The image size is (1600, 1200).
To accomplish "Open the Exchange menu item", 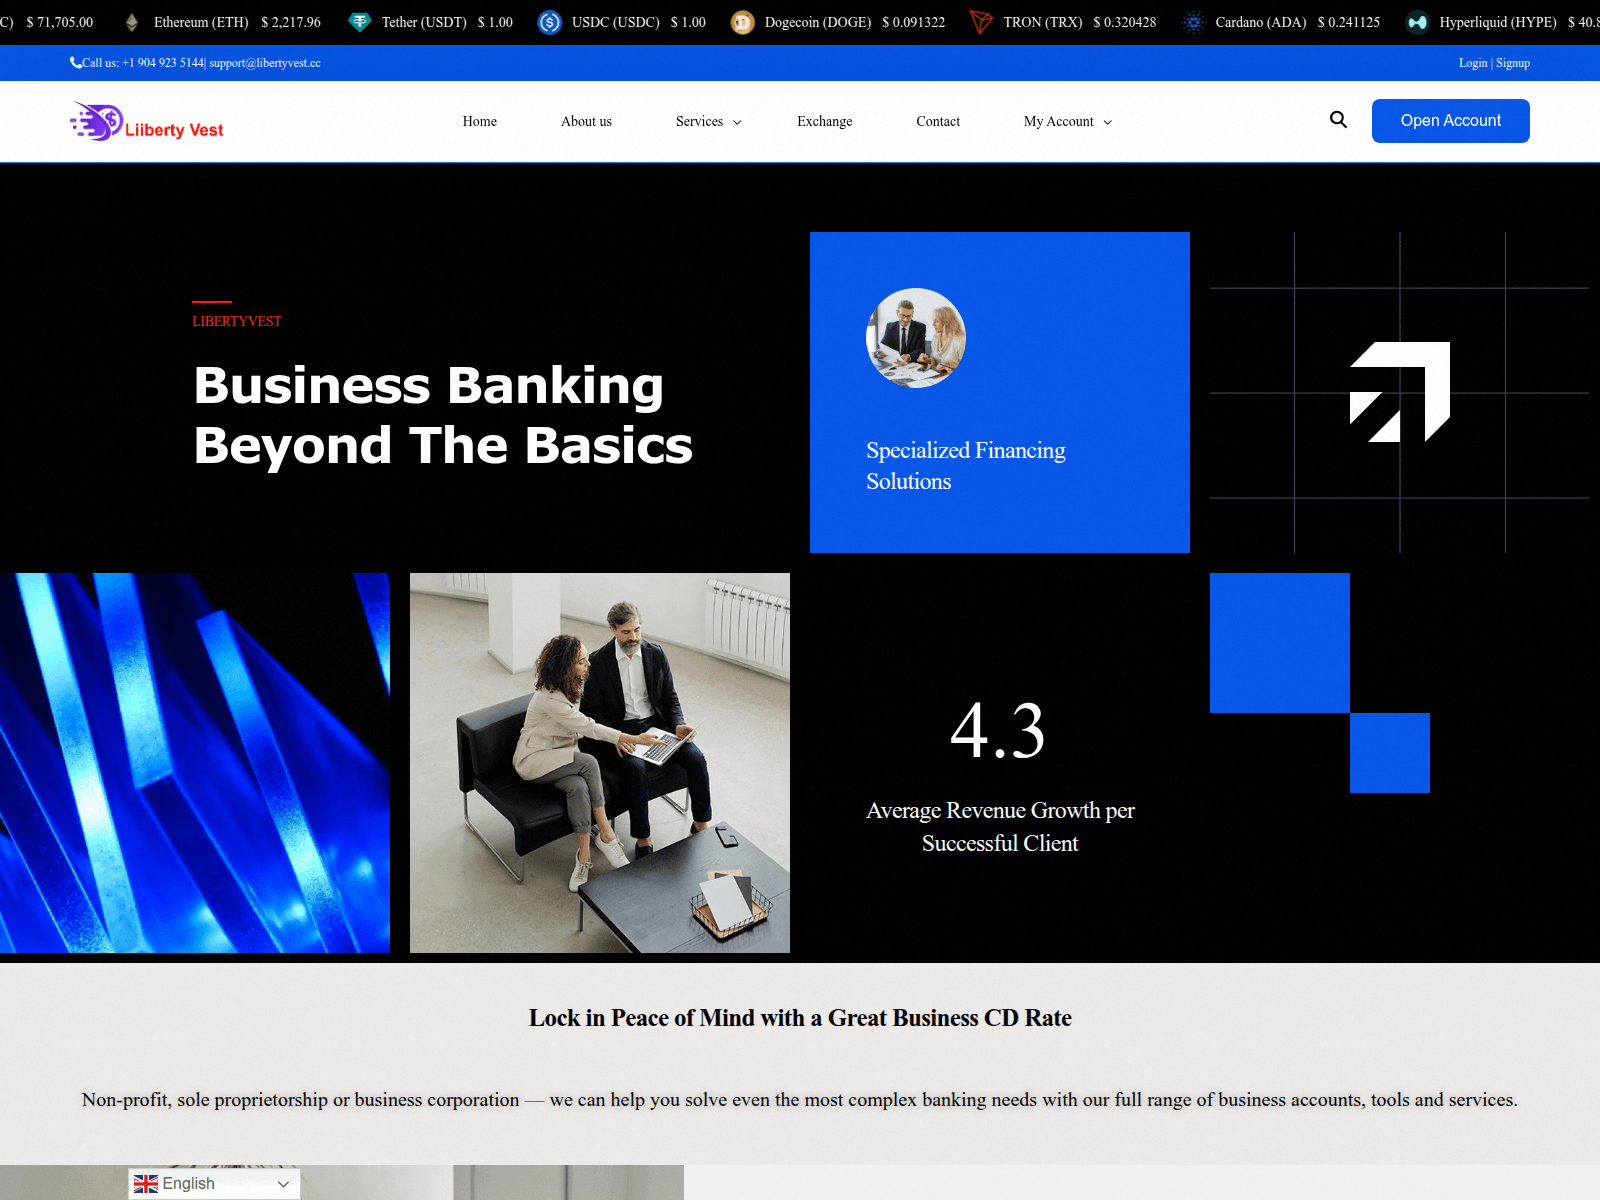I will 824,121.
